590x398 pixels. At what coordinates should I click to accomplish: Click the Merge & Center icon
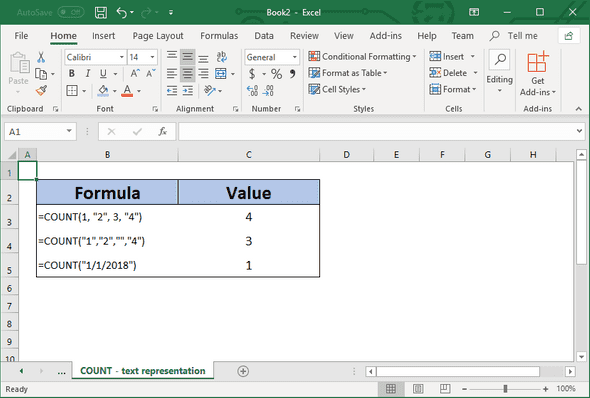221,73
